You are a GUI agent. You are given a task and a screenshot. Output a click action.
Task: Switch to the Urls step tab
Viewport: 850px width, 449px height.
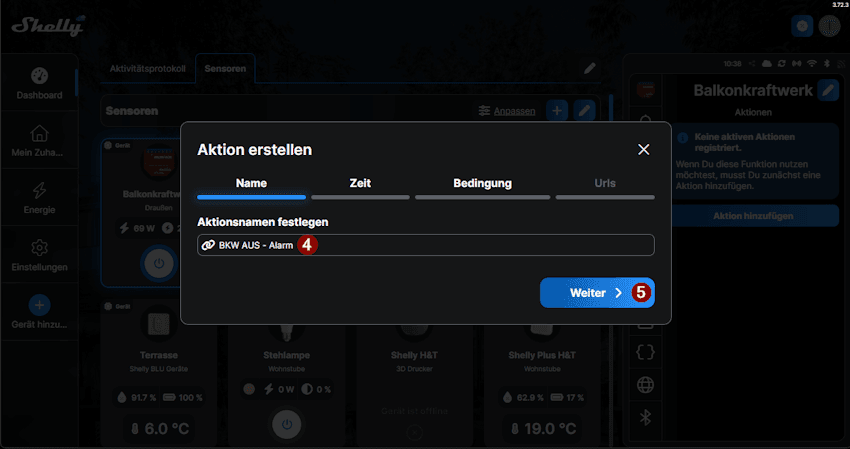coord(605,187)
